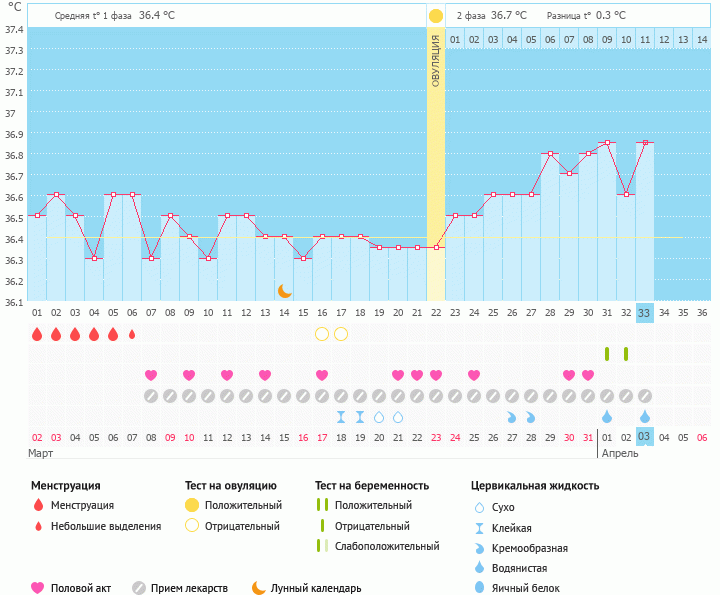
Task: Select the small spotting drop on day 06
Action: (x=132, y=334)
